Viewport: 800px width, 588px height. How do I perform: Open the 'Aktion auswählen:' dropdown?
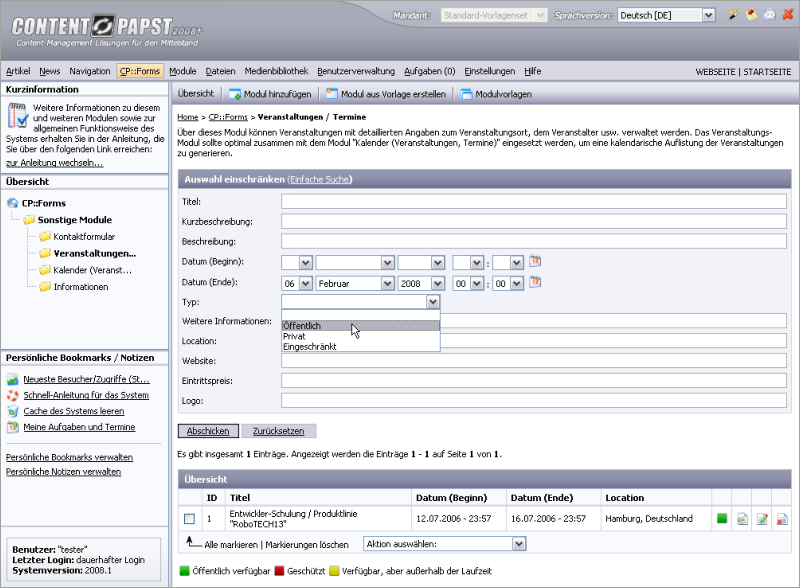pos(444,544)
